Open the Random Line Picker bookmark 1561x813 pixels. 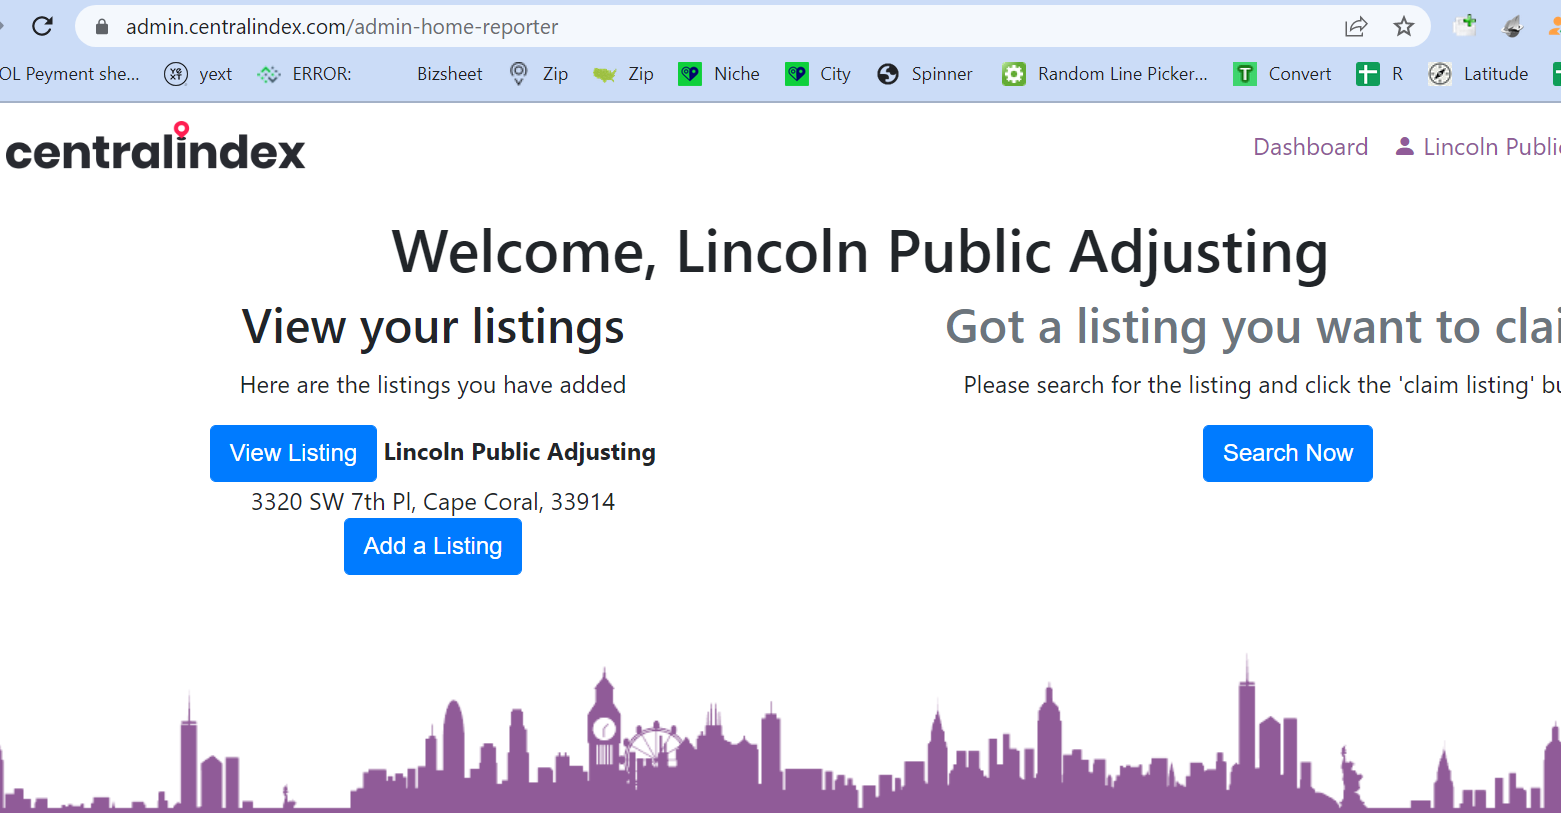tap(1105, 74)
